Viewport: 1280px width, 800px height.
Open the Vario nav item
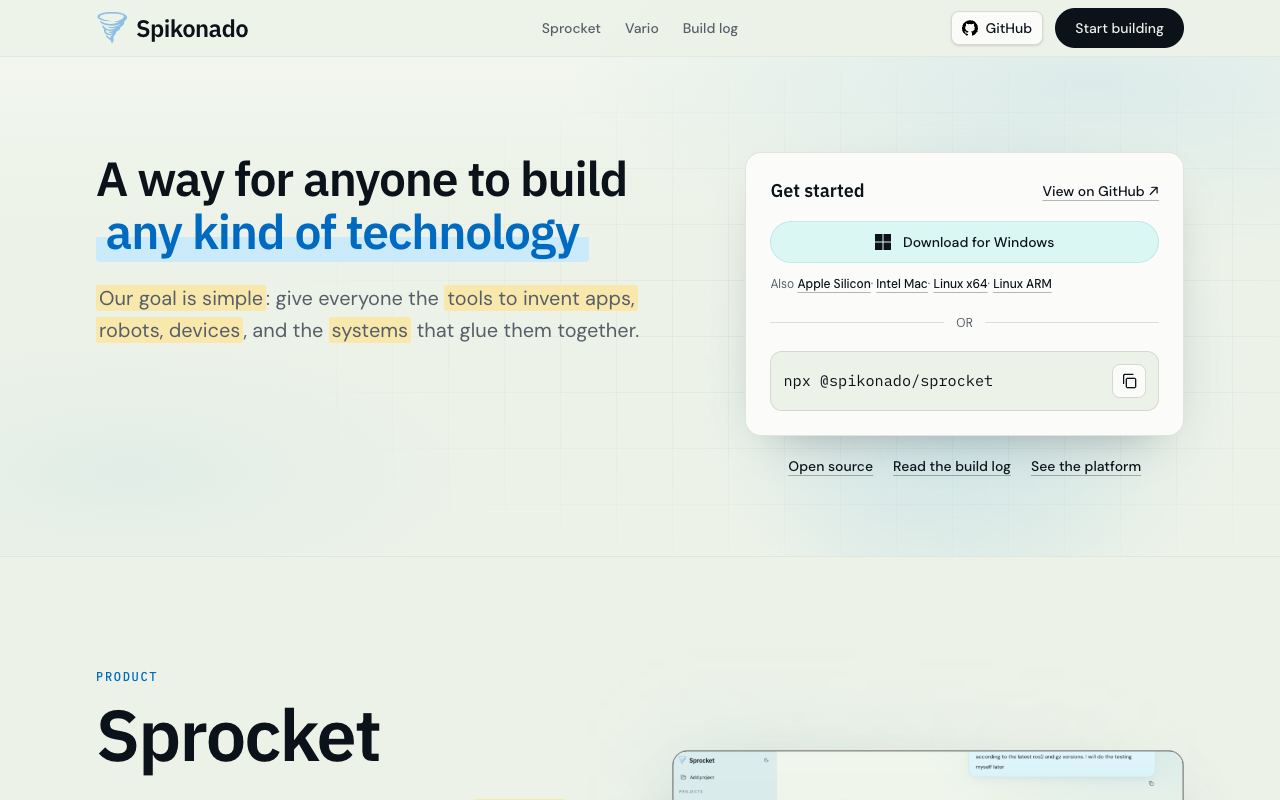click(x=642, y=28)
